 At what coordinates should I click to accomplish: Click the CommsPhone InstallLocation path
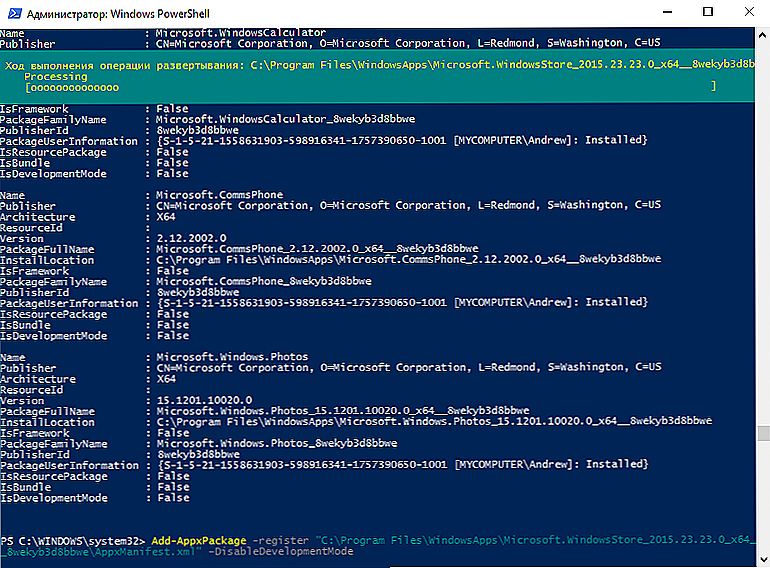(x=409, y=260)
